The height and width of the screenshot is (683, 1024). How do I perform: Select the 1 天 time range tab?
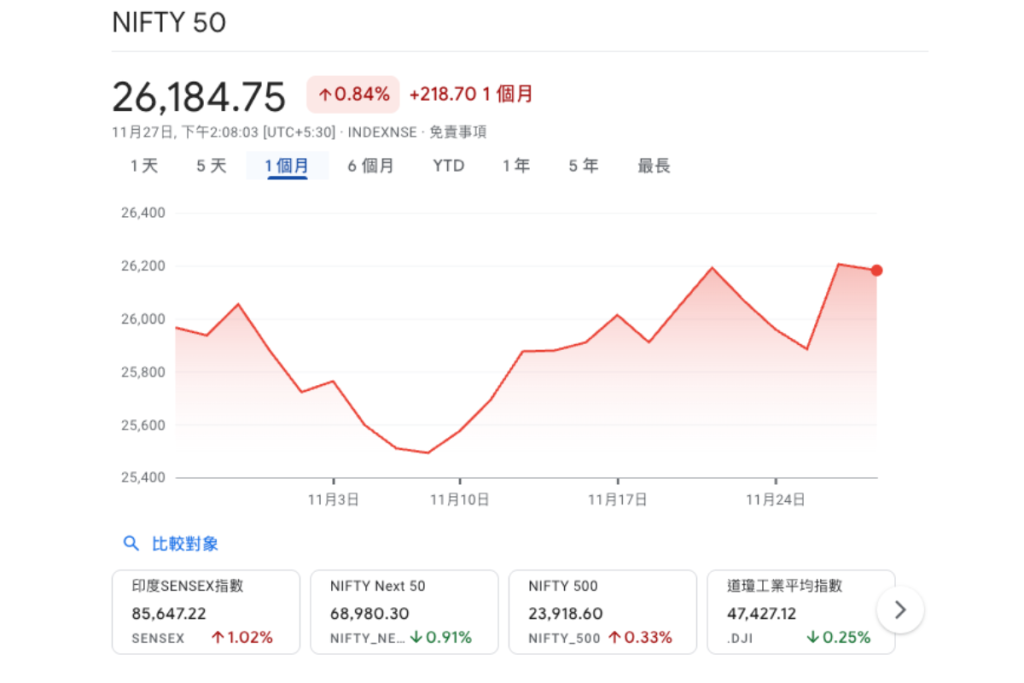[x=144, y=166]
